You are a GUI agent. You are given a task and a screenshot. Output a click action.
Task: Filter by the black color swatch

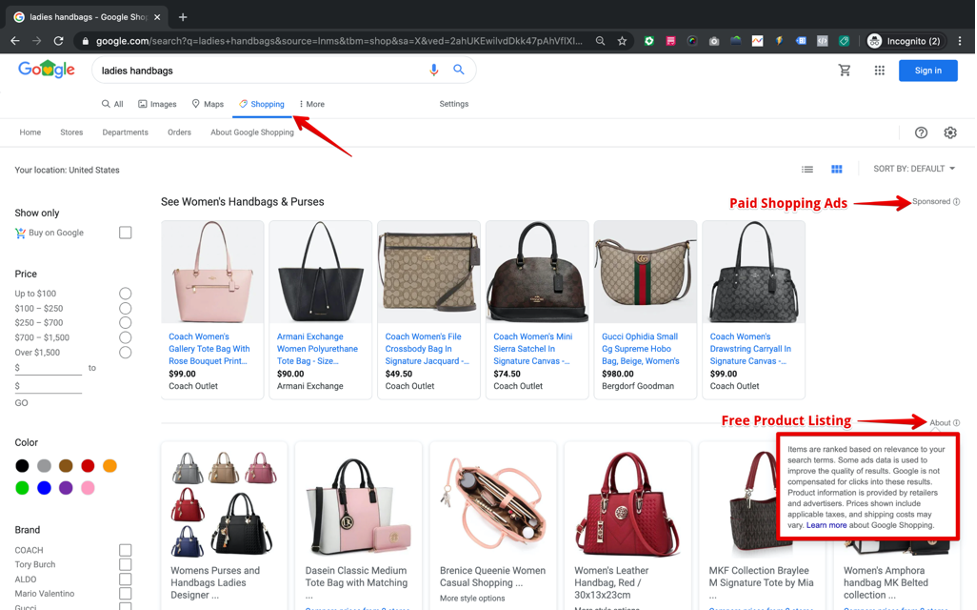22,466
